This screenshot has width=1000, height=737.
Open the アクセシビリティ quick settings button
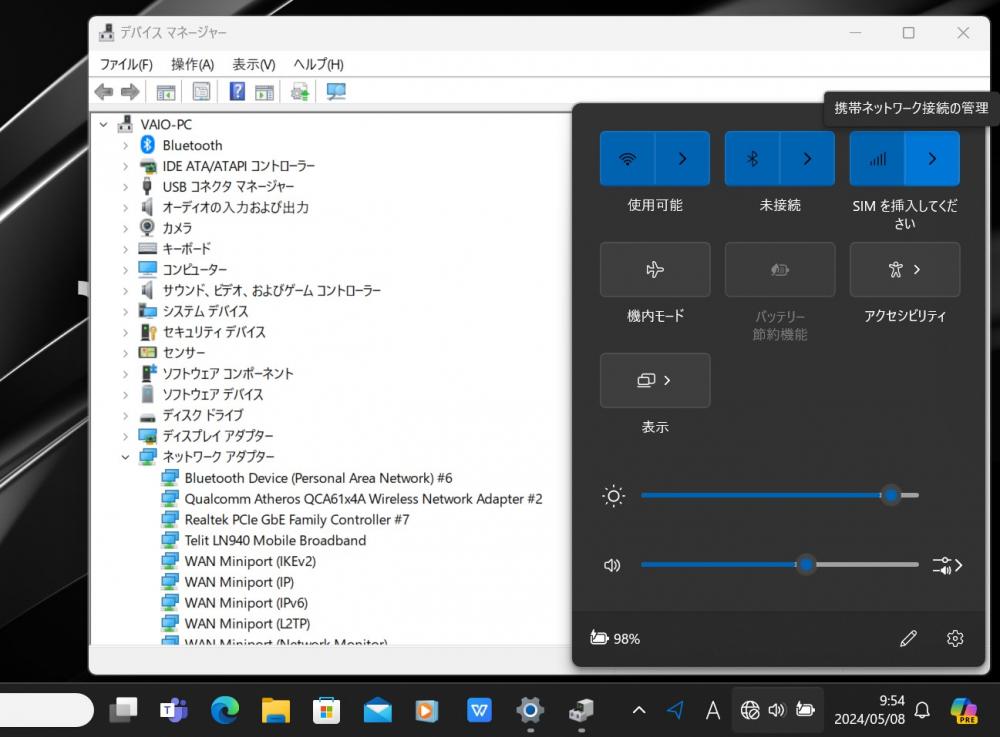coord(904,270)
